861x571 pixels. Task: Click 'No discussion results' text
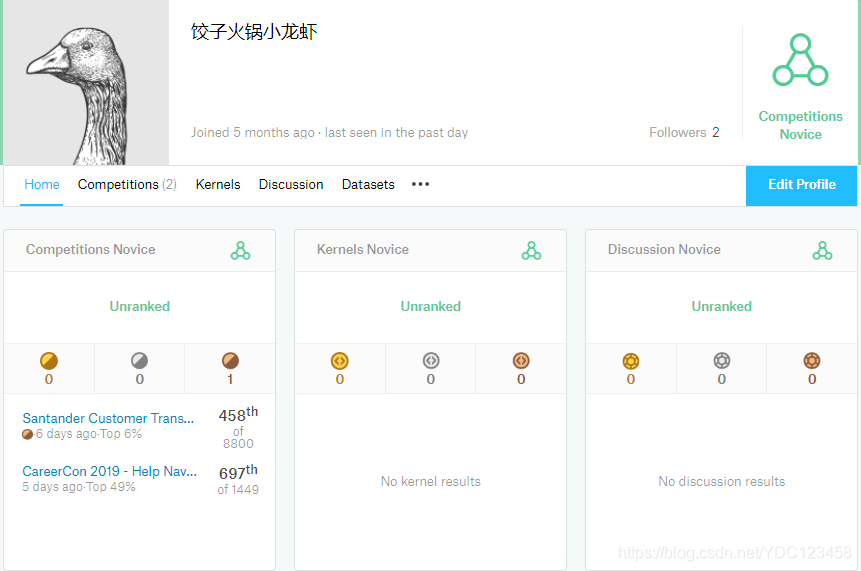coord(722,482)
